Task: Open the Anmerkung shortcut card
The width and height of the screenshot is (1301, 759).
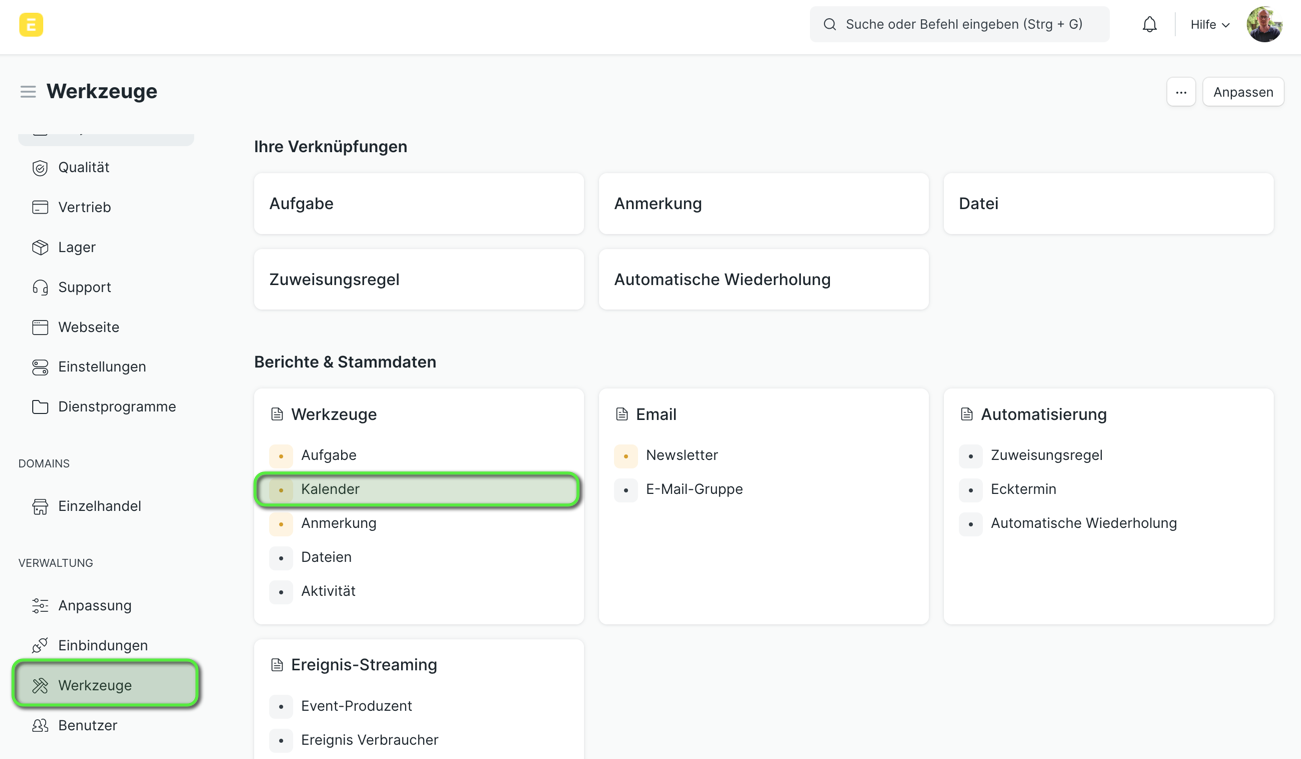Action: (764, 204)
